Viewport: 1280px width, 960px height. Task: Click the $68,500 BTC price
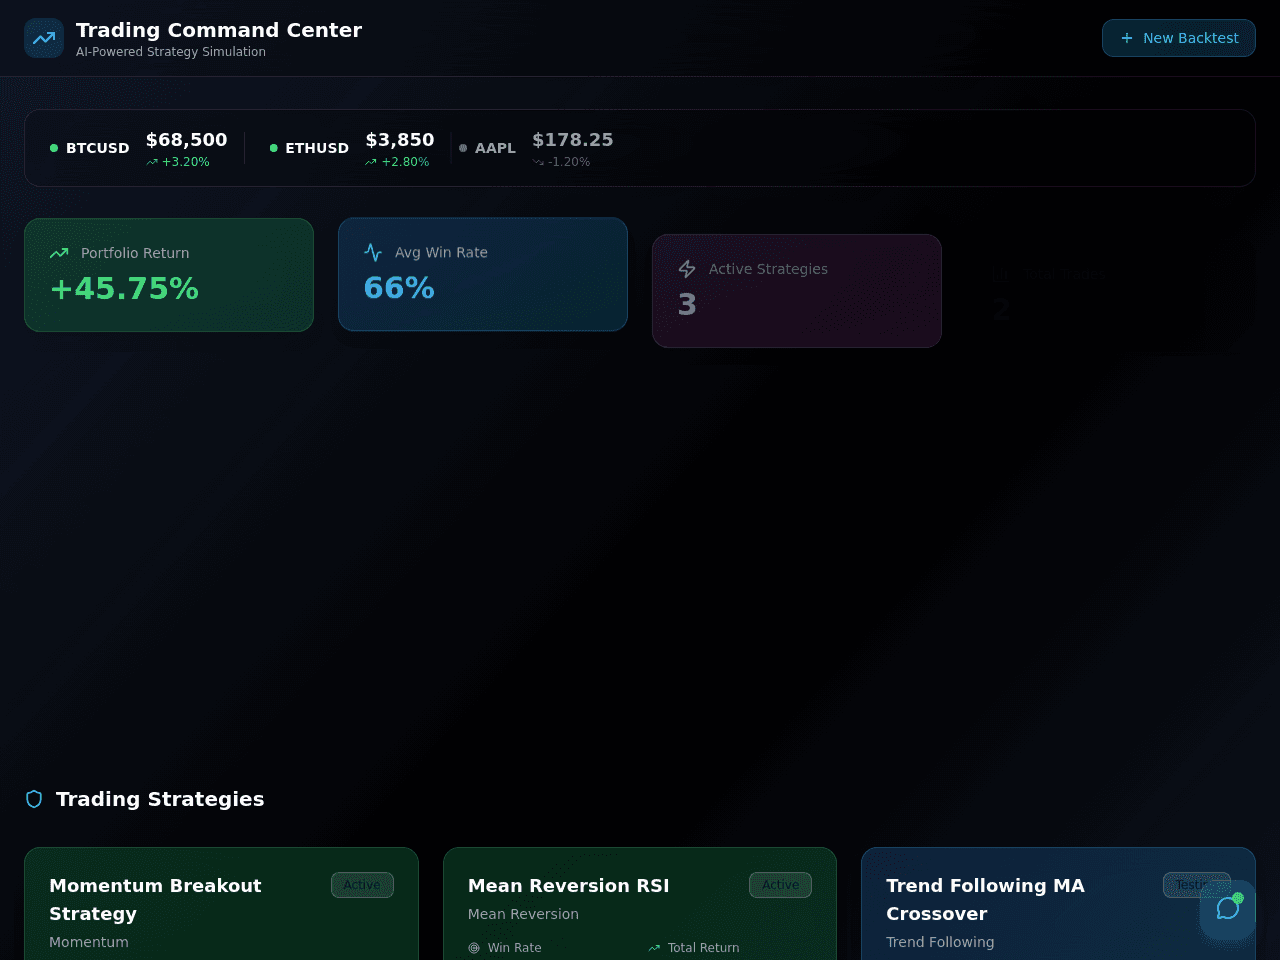pos(187,140)
